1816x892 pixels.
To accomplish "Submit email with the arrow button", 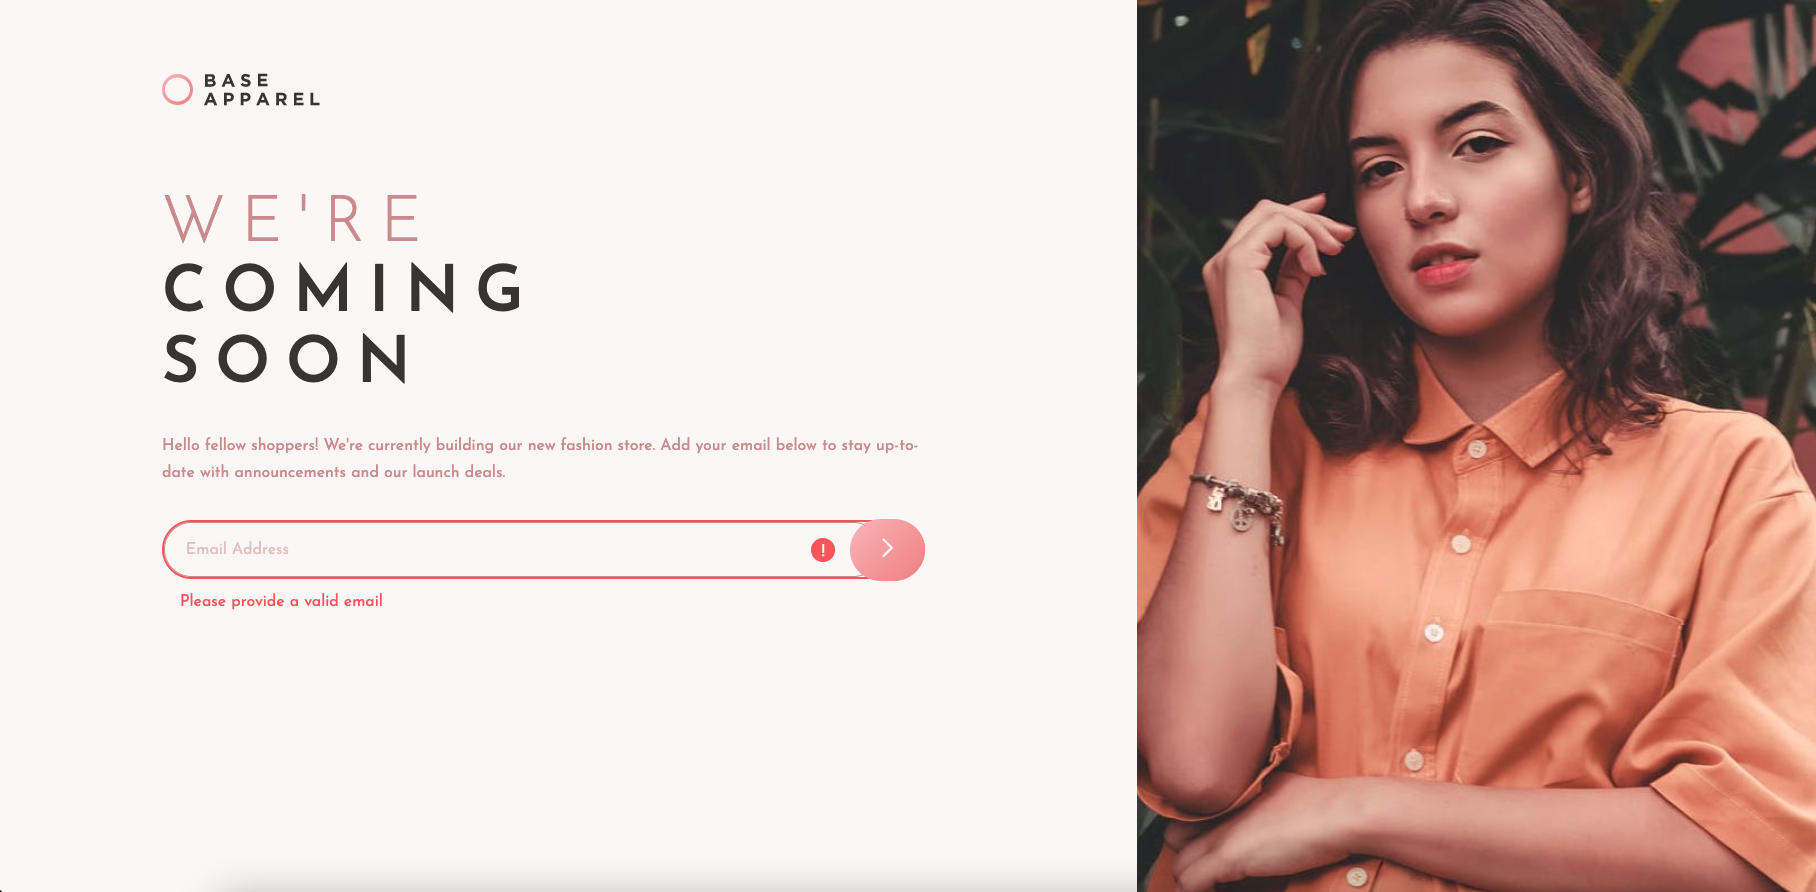I will tap(887, 549).
